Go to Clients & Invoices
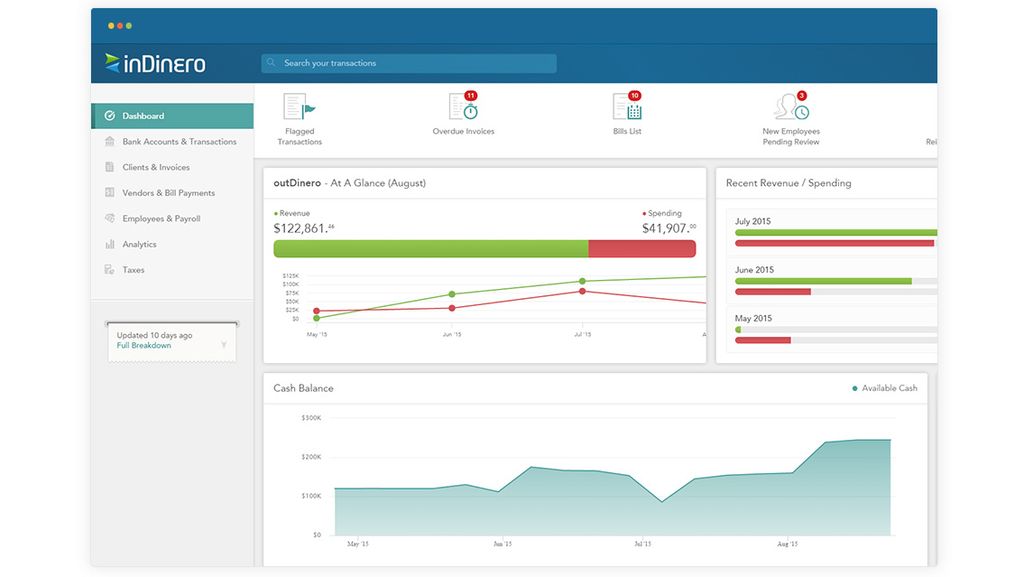This screenshot has width=1024, height=577. (172, 167)
